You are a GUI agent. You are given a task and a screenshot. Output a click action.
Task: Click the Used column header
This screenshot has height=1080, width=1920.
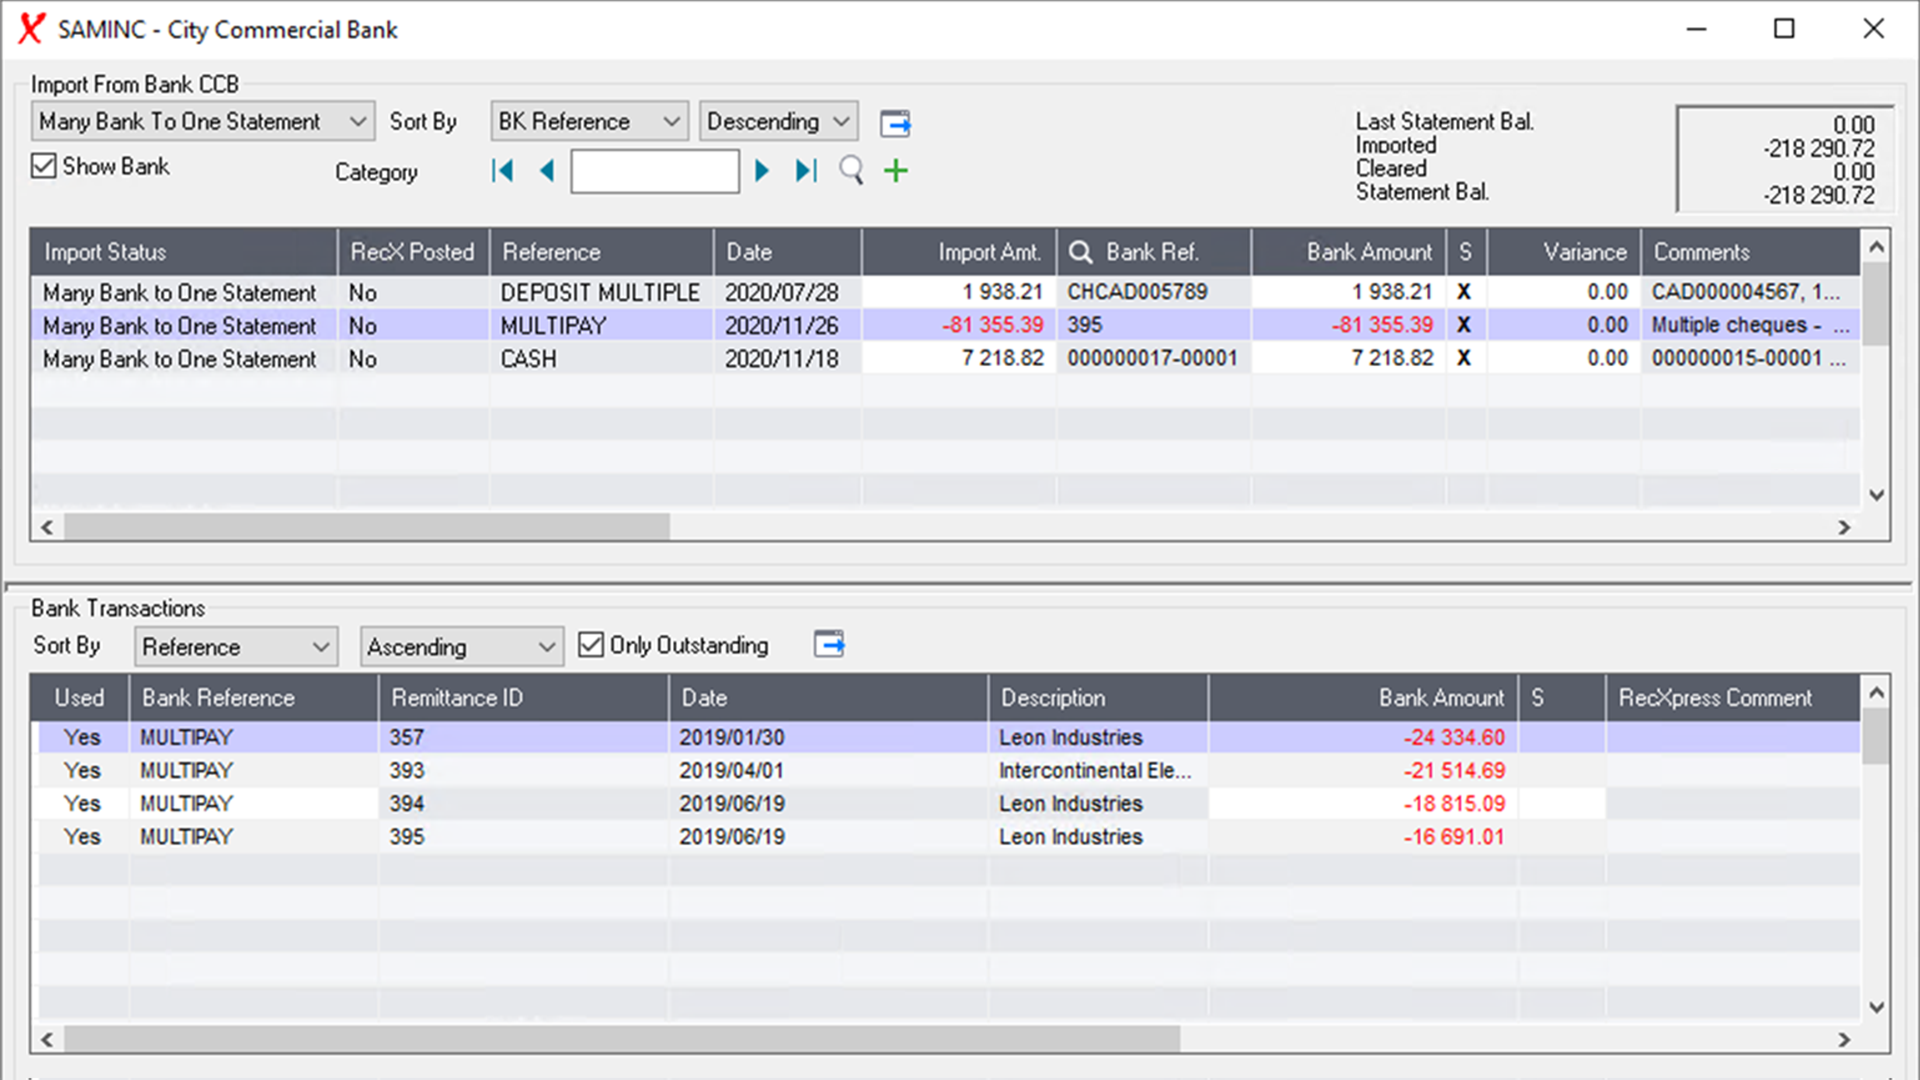(x=79, y=698)
